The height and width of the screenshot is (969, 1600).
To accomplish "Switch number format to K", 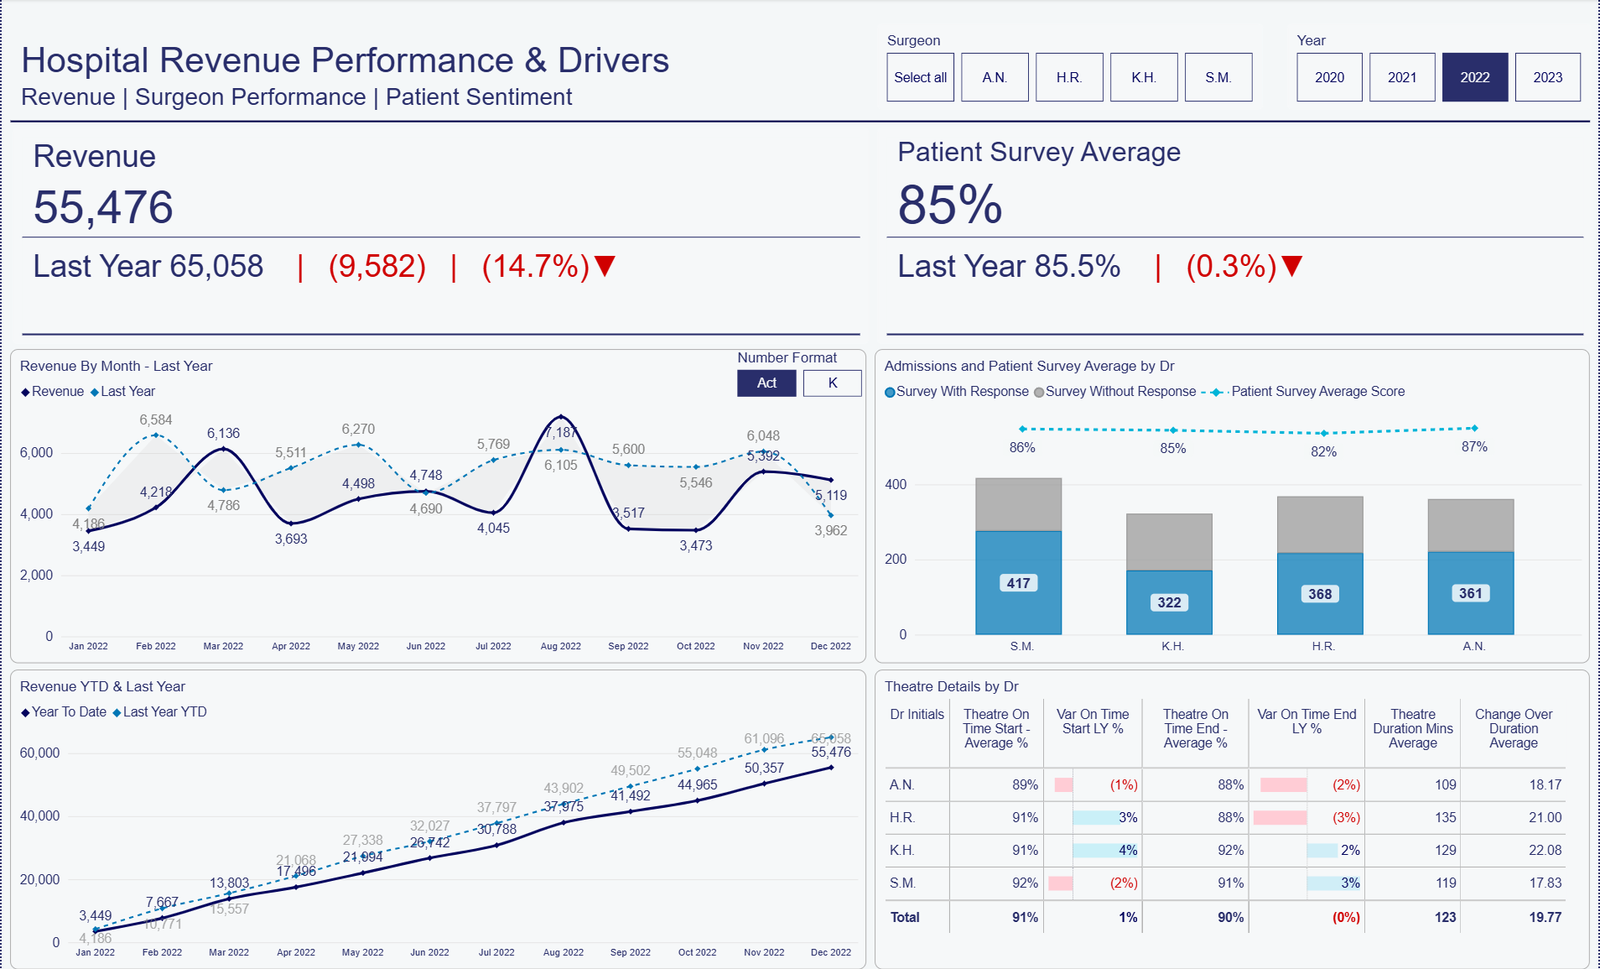I will [x=833, y=383].
